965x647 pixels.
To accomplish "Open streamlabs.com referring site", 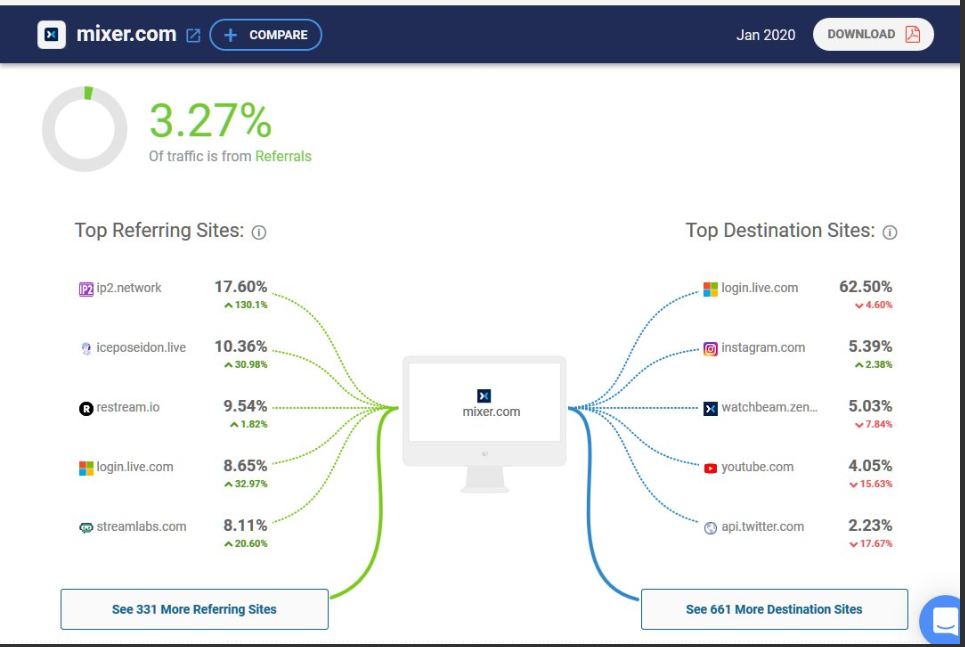I will [141, 527].
